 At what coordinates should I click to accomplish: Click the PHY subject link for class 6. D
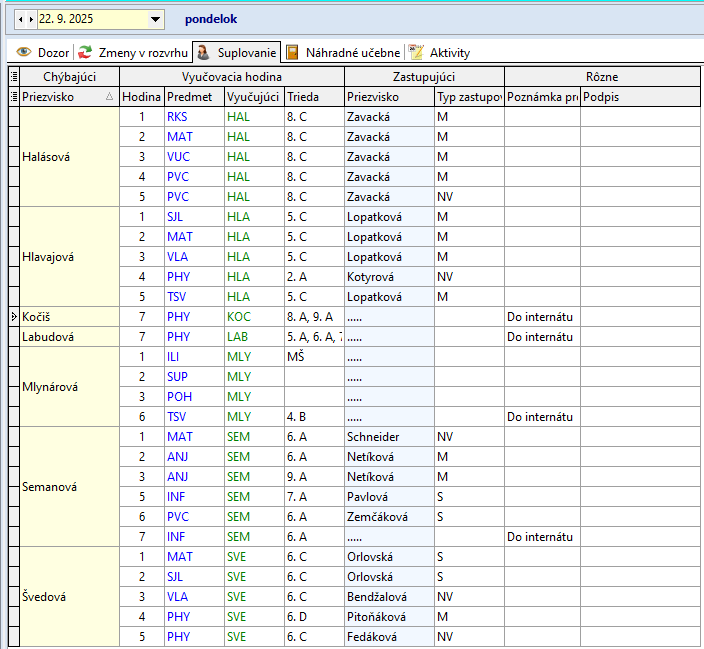coord(178,617)
